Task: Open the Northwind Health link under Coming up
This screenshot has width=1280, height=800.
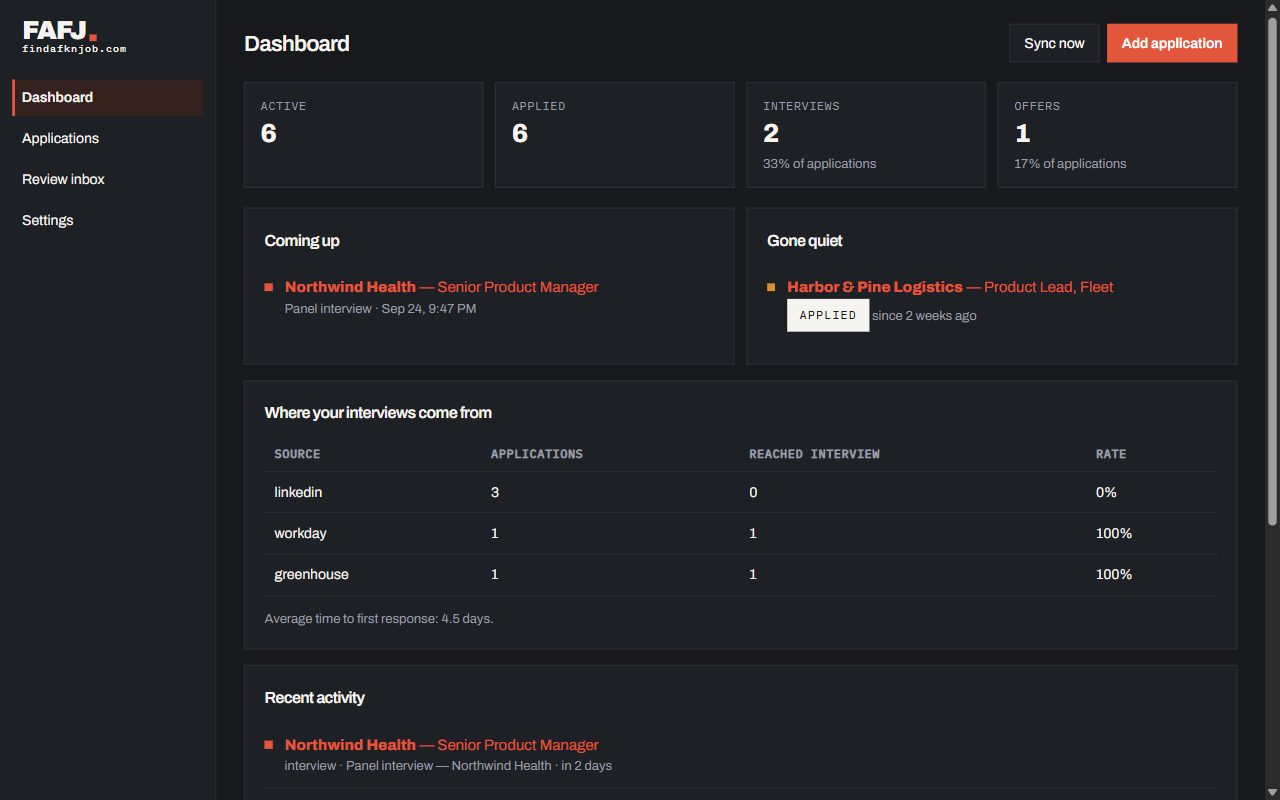Action: (x=442, y=287)
